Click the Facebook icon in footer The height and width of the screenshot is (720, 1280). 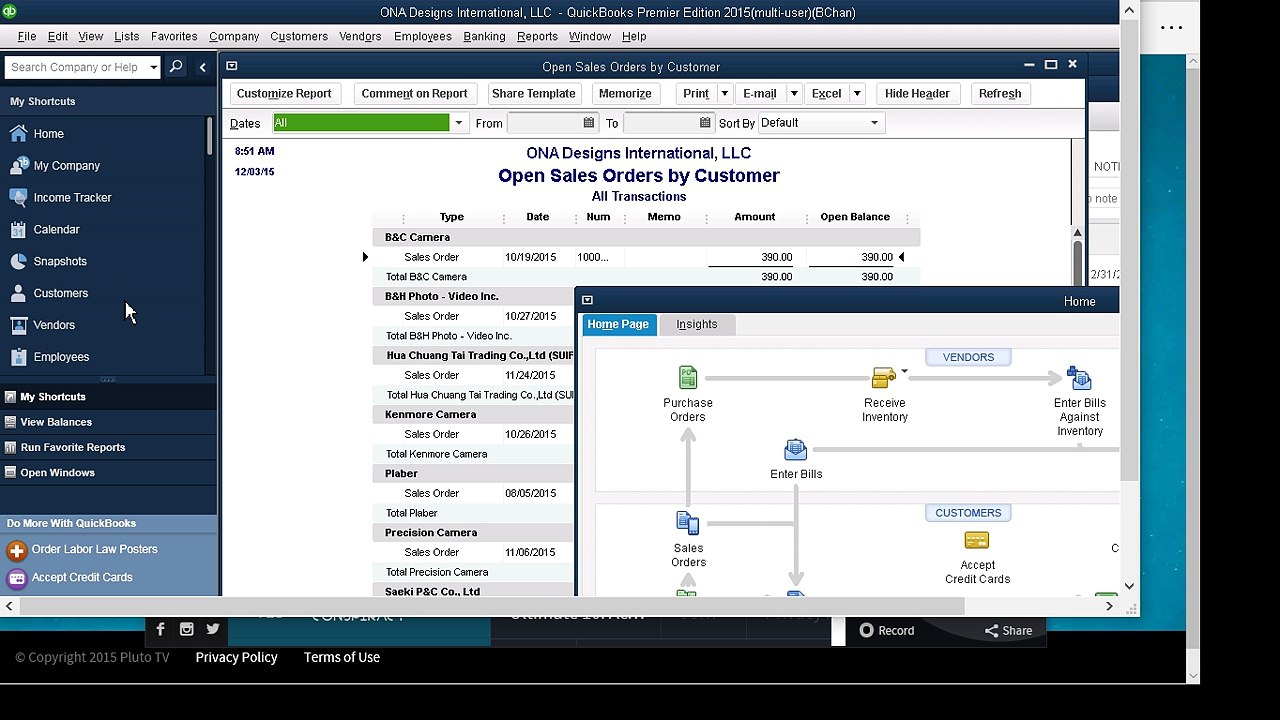coord(160,629)
